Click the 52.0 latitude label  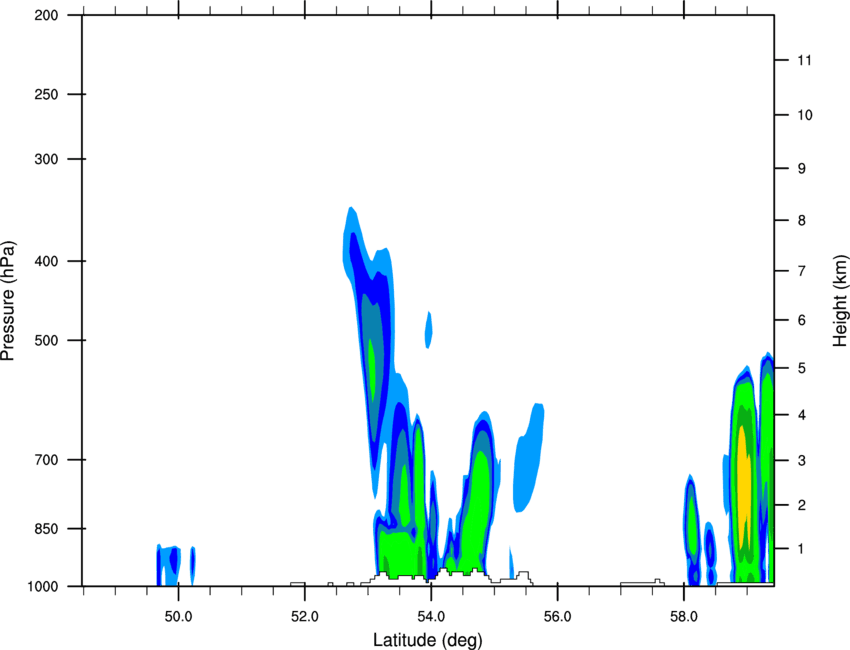click(x=305, y=617)
